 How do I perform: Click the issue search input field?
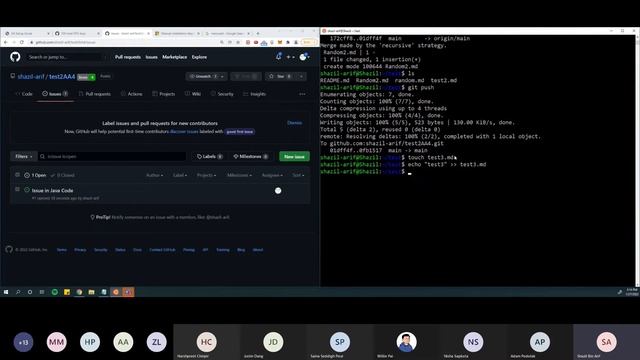112,156
